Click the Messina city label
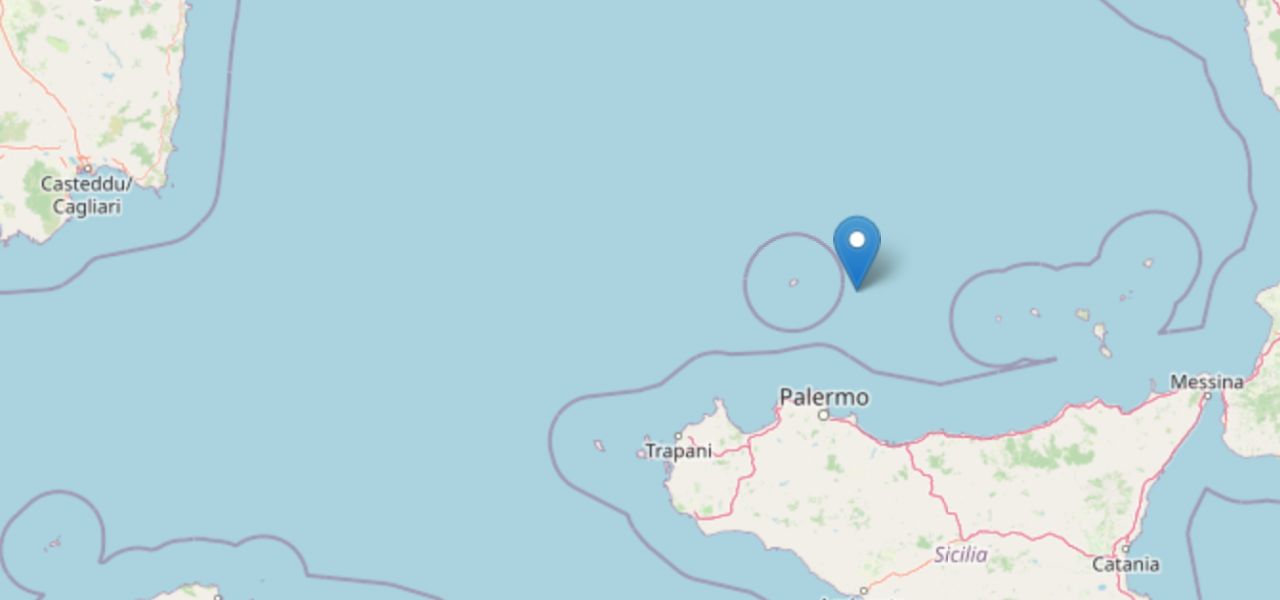Image resolution: width=1280 pixels, height=600 pixels. (x=1206, y=382)
